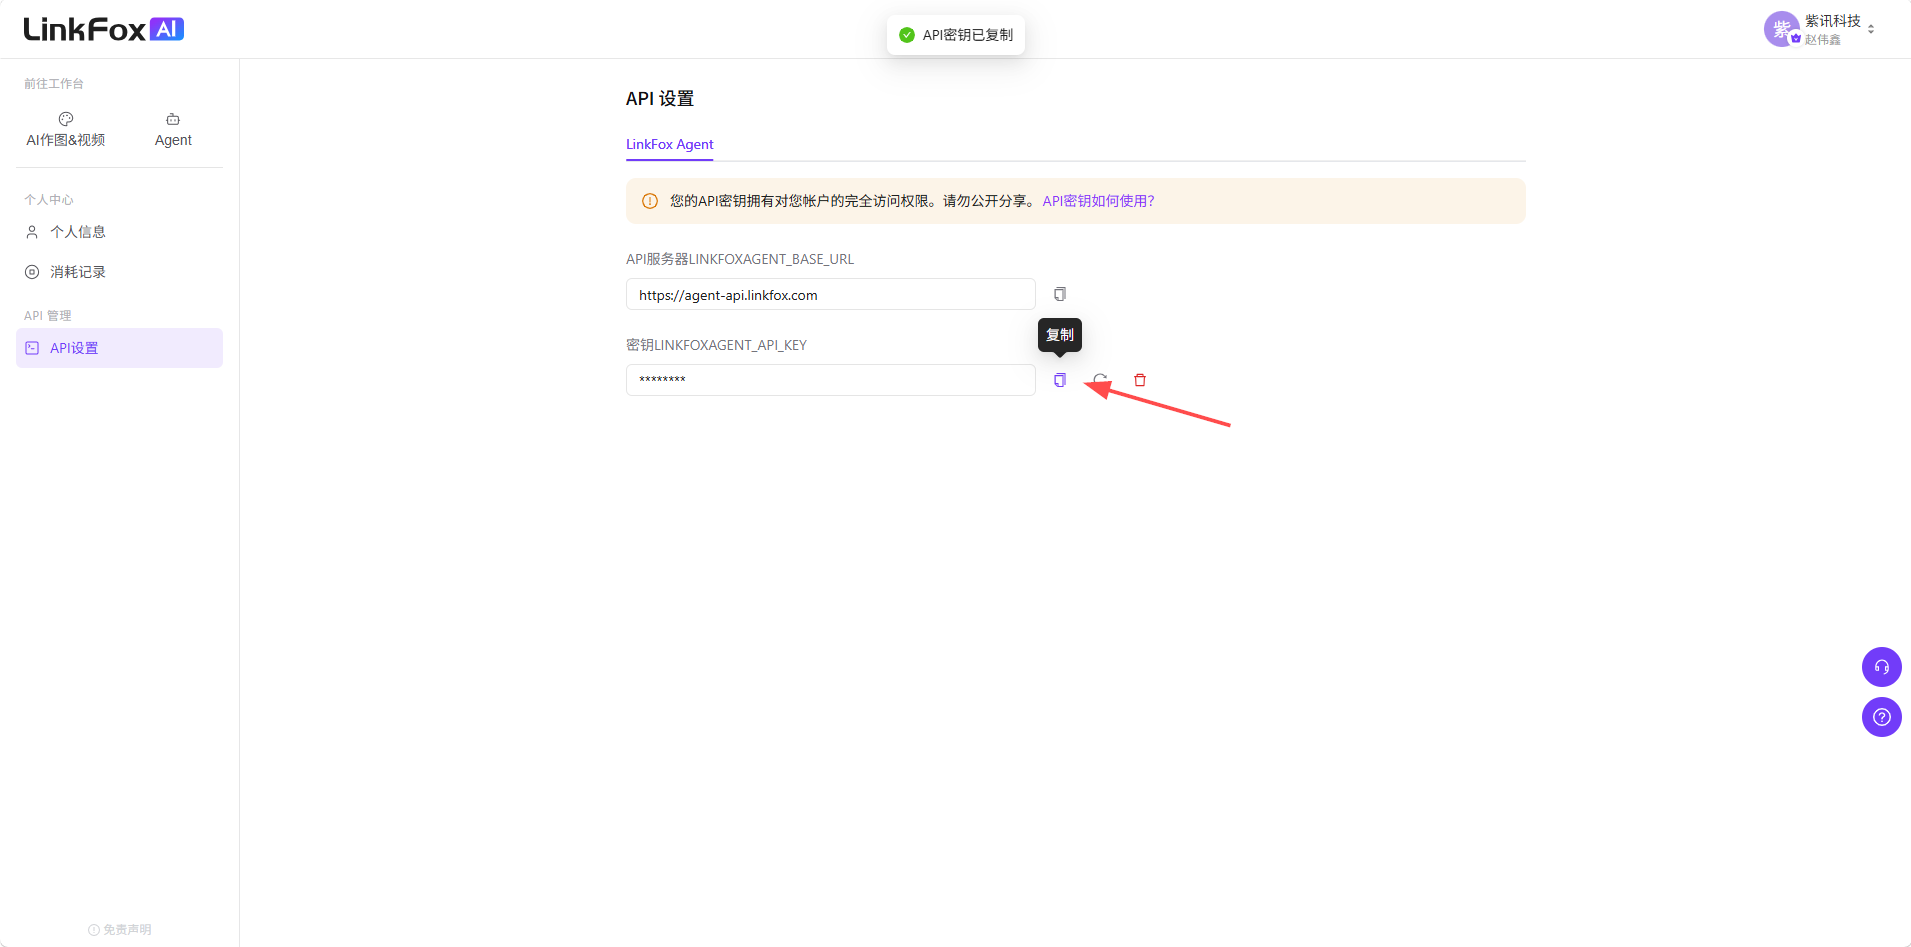Click the purple user avatar

(x=1781, y=29)
